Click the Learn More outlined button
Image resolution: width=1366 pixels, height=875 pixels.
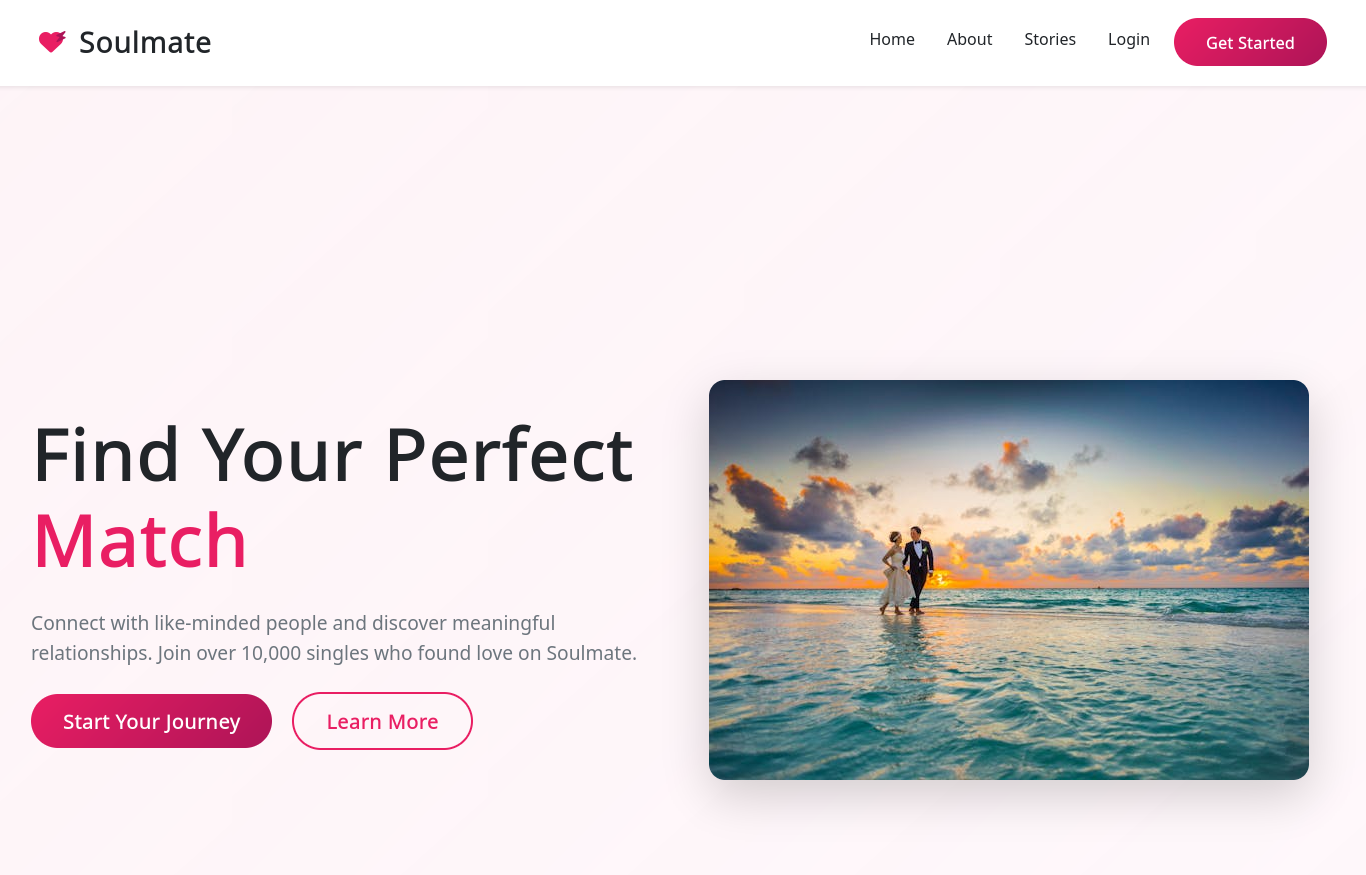382,721
